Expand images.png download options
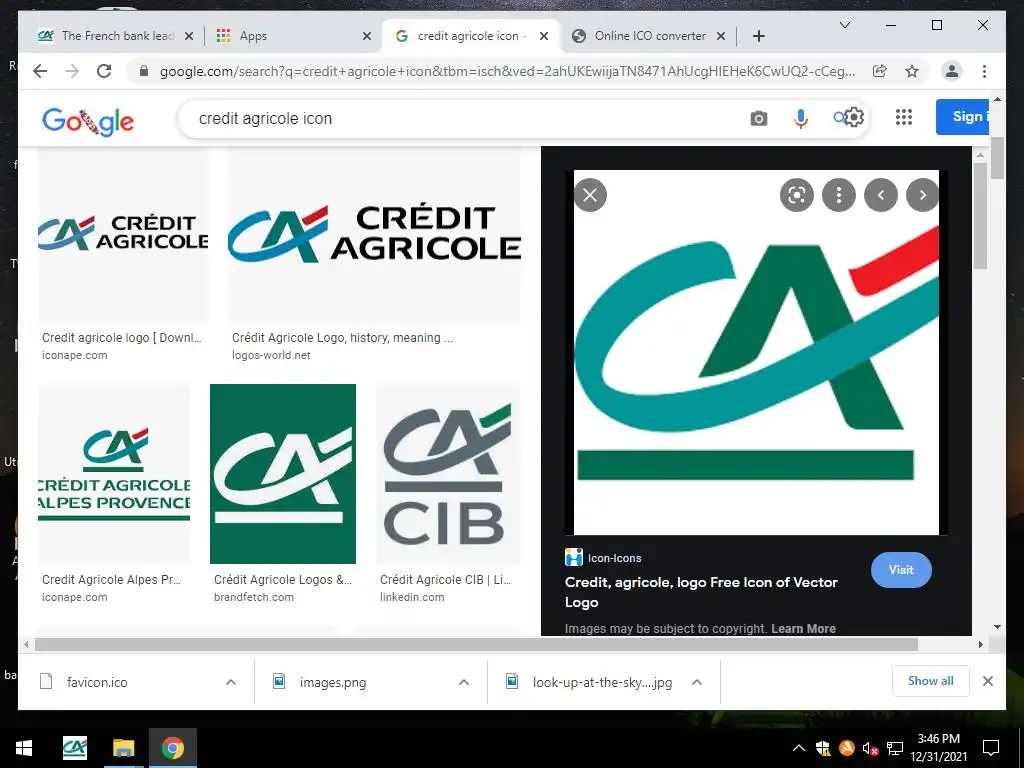 464,682
